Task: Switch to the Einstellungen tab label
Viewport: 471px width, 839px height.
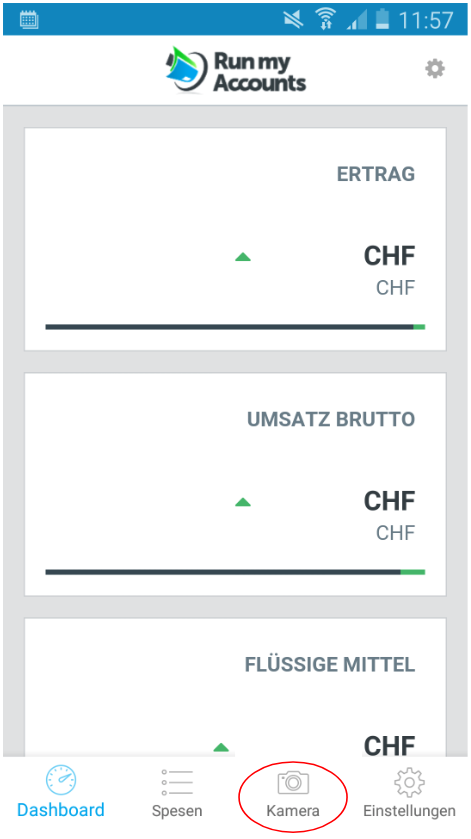Action: pos(409,811)
